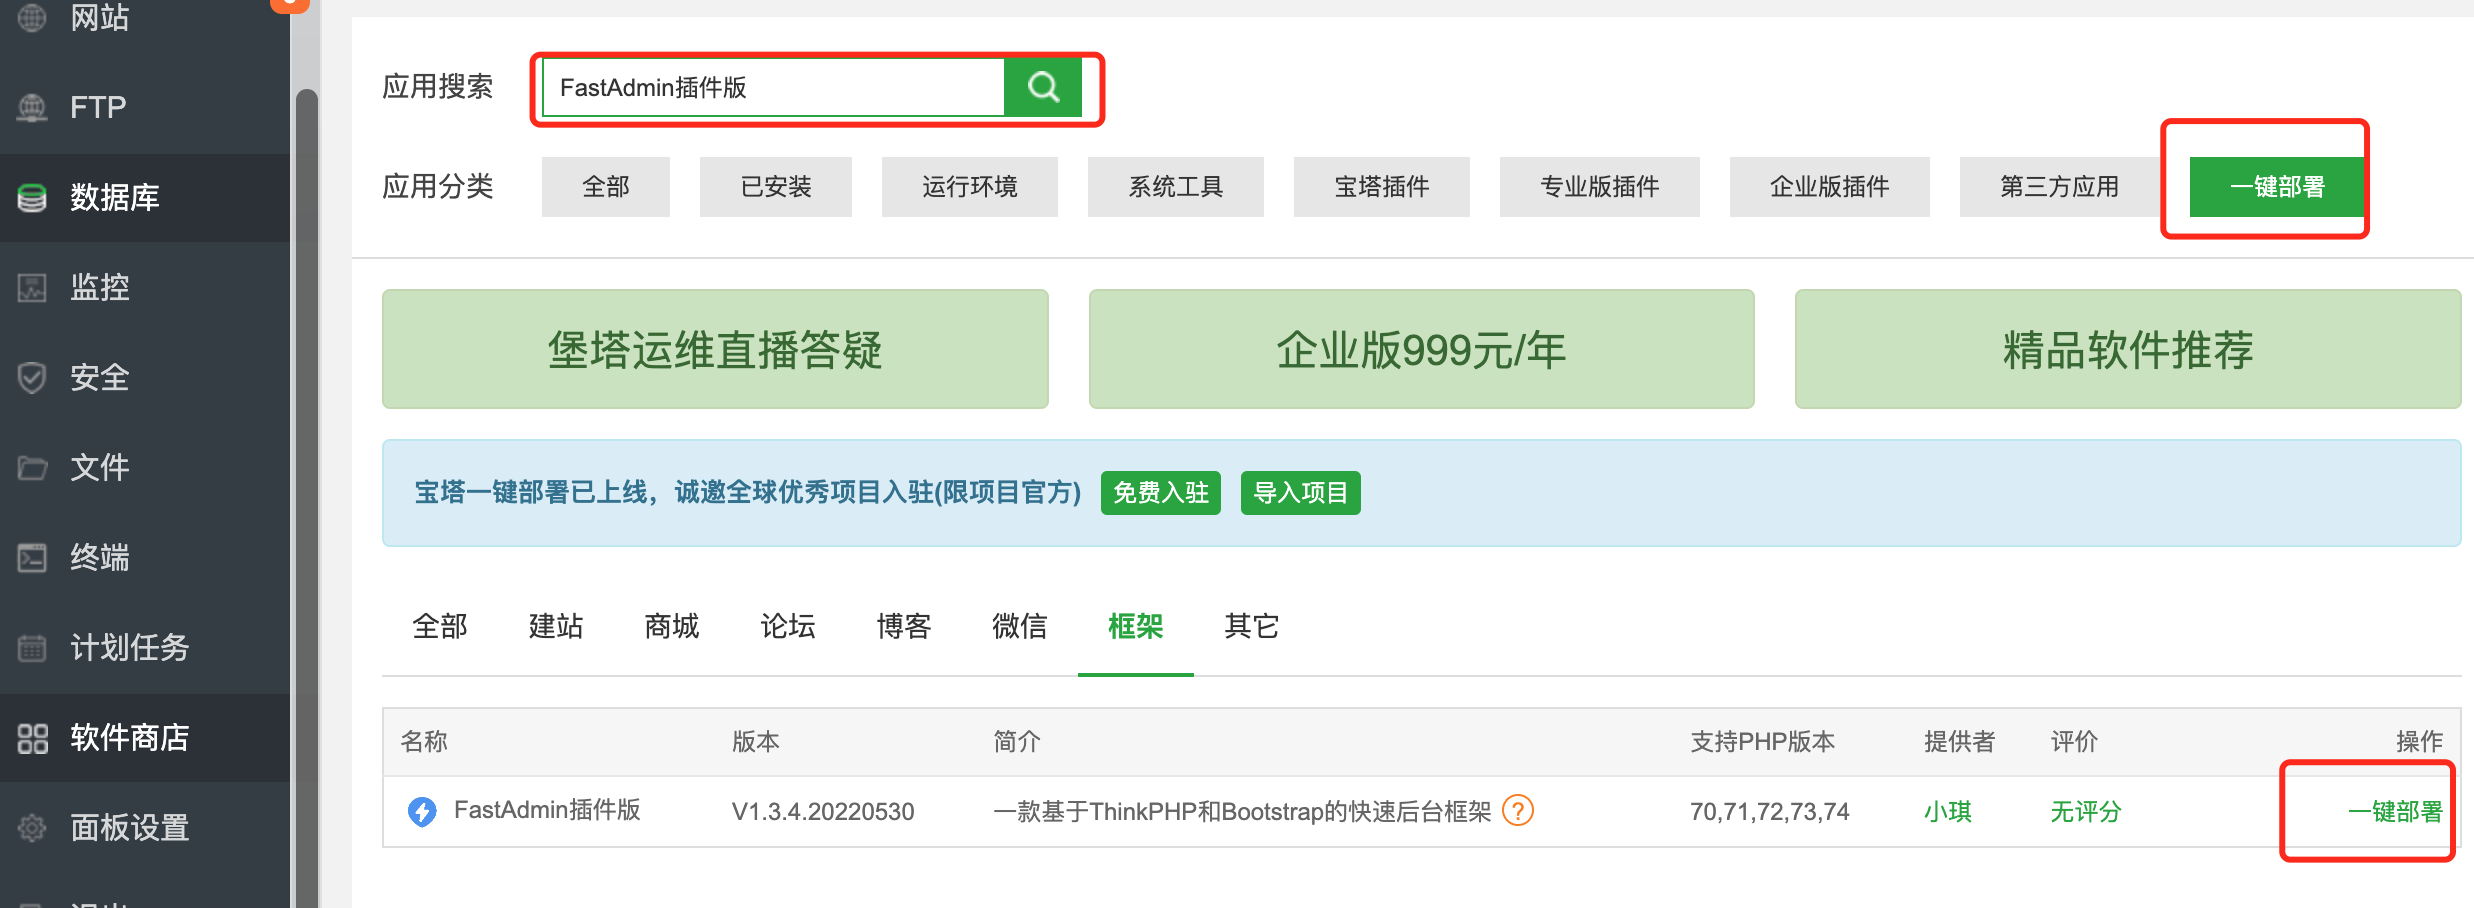The image size is (2474, 908).
Task: Click the 名称 column header
Action: point(424,741)
